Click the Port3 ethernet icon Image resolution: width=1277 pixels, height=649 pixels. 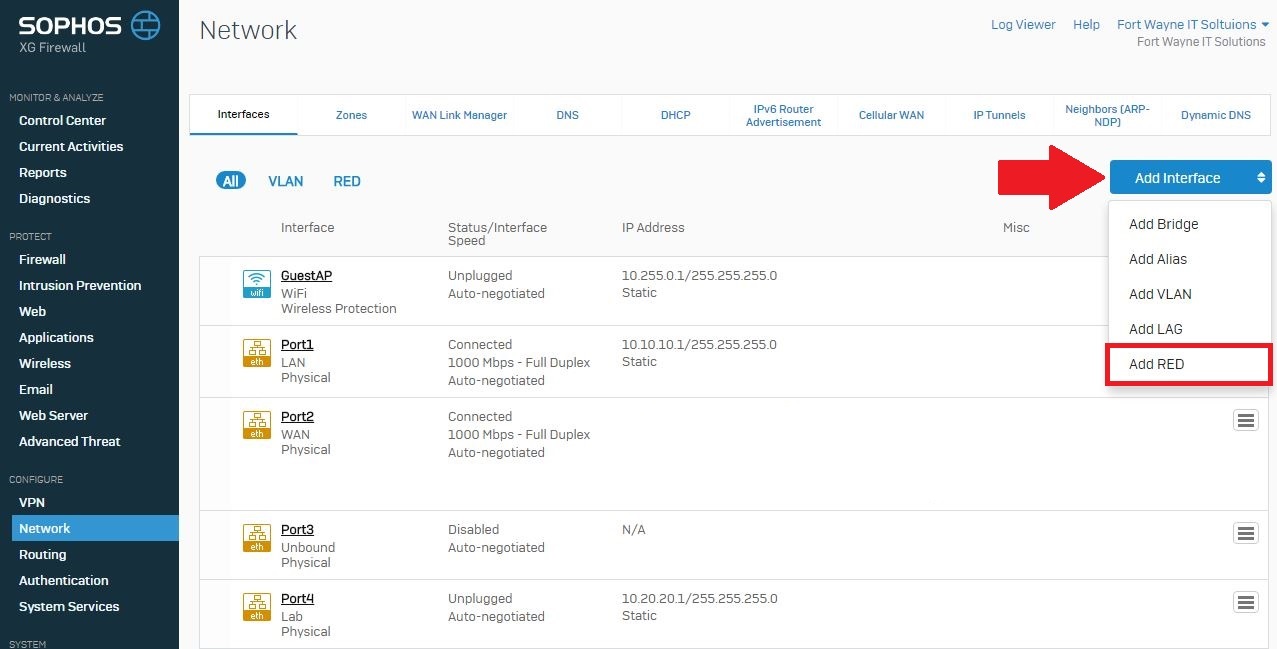(x=257, y=537)
